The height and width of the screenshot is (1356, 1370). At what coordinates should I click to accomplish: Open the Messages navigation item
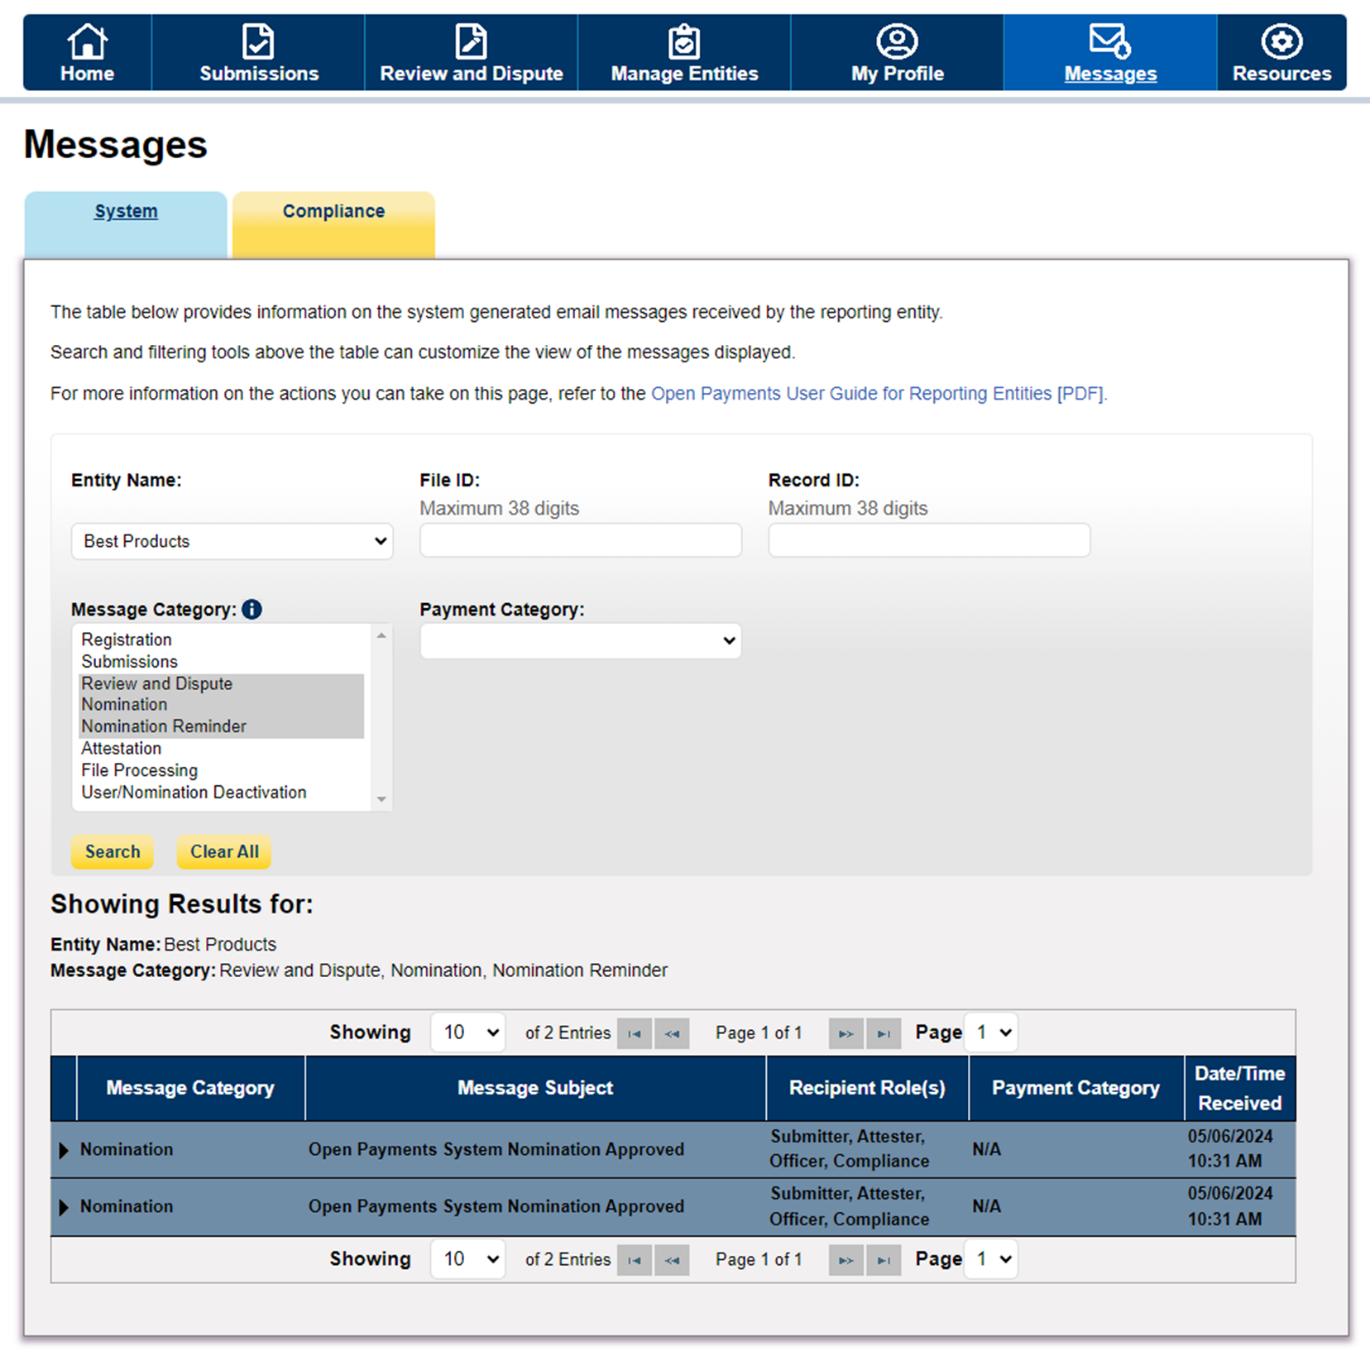[x=1110, y=53]
